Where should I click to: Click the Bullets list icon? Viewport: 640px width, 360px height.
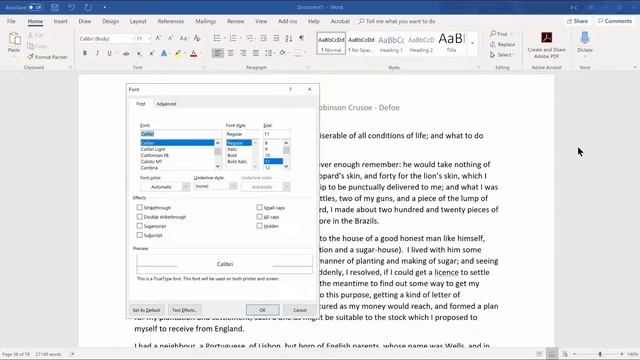[x=217, y=38]
